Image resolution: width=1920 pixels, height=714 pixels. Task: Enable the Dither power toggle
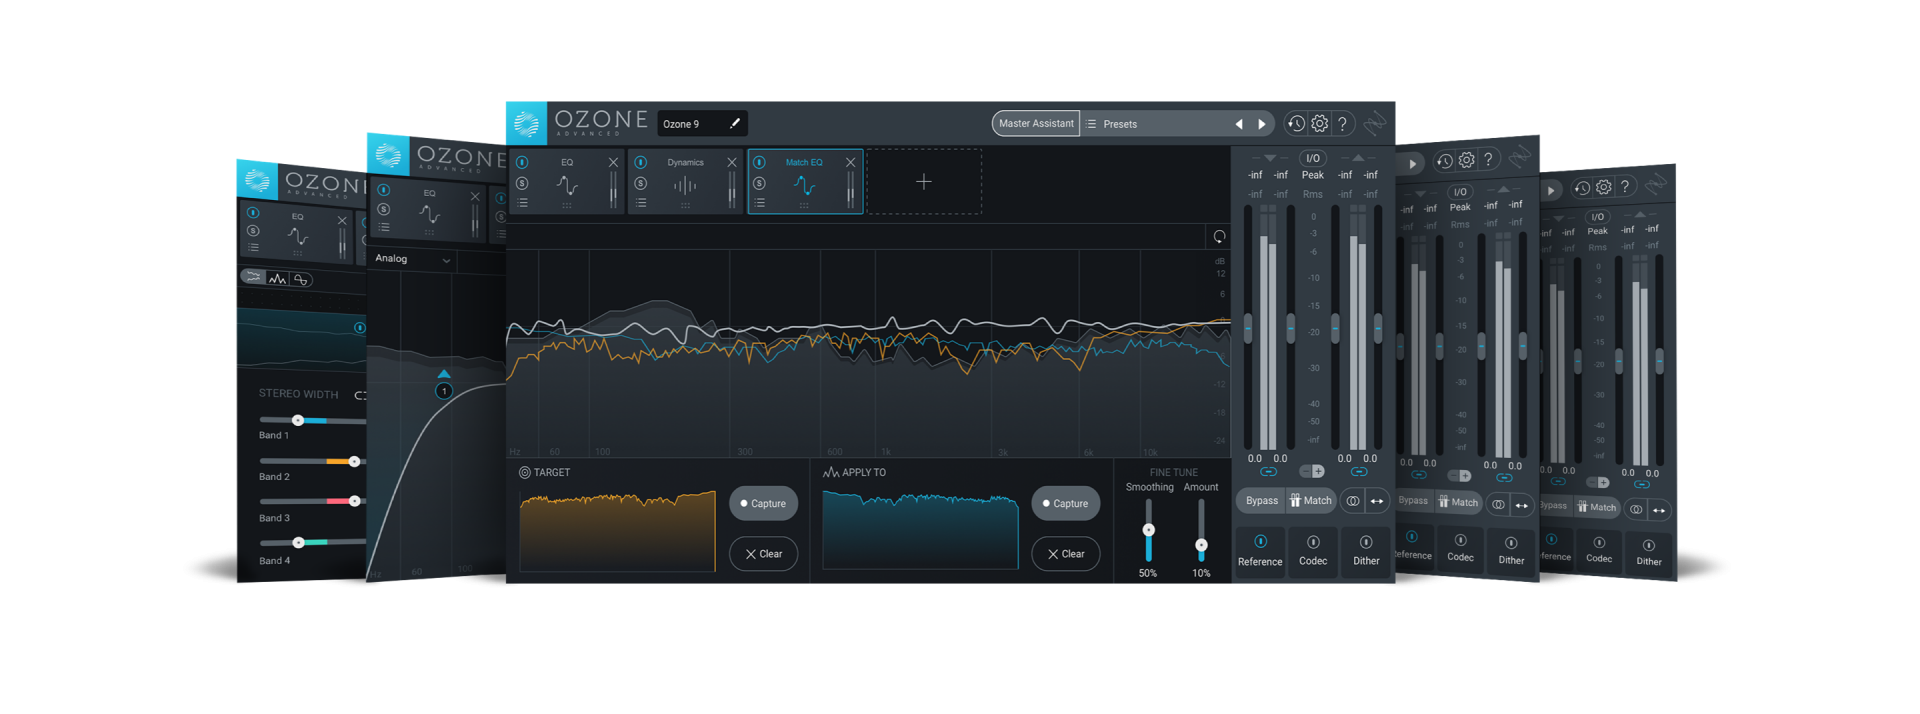point(1366,542)
